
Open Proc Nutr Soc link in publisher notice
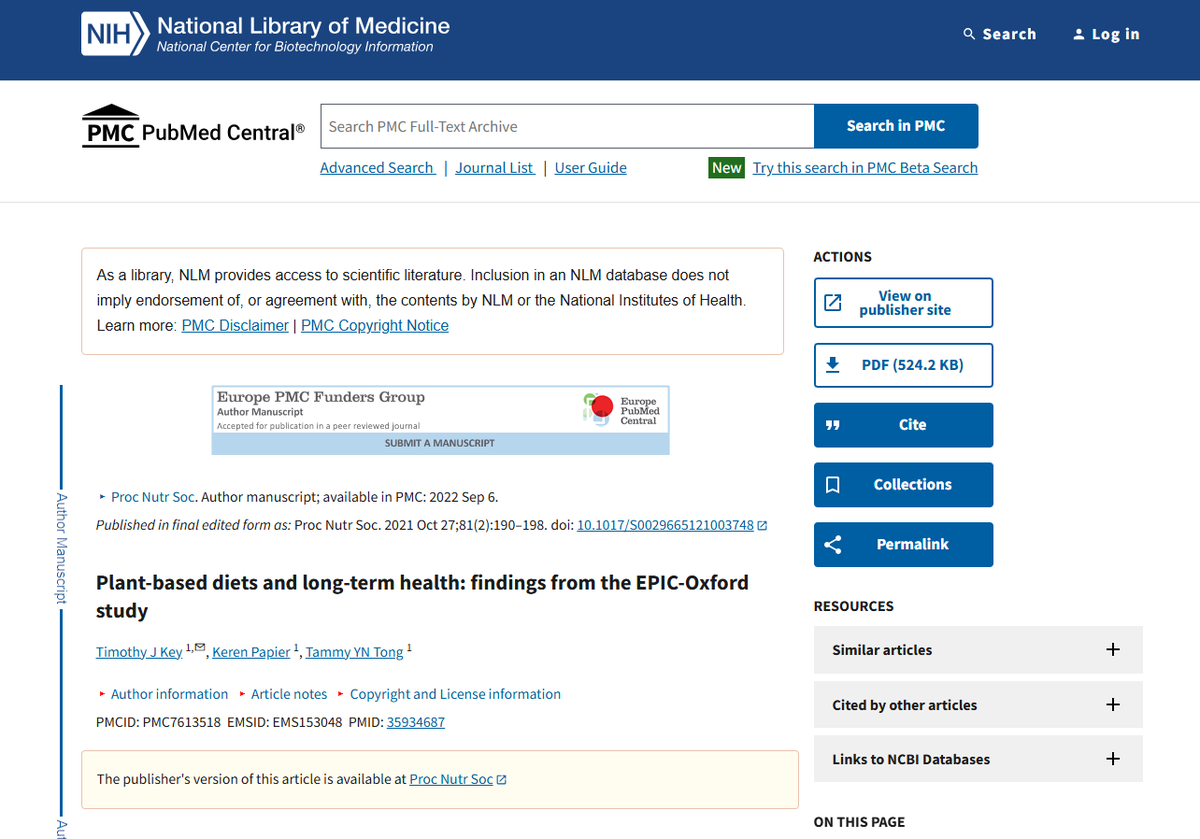tap(451, 779)
